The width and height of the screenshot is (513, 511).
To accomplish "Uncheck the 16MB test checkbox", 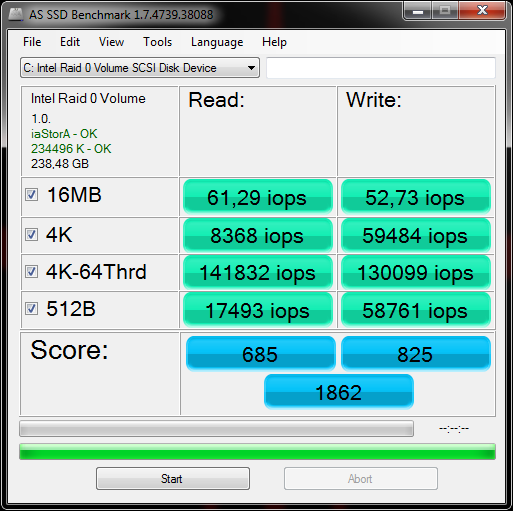I will [x=31, y=195].
